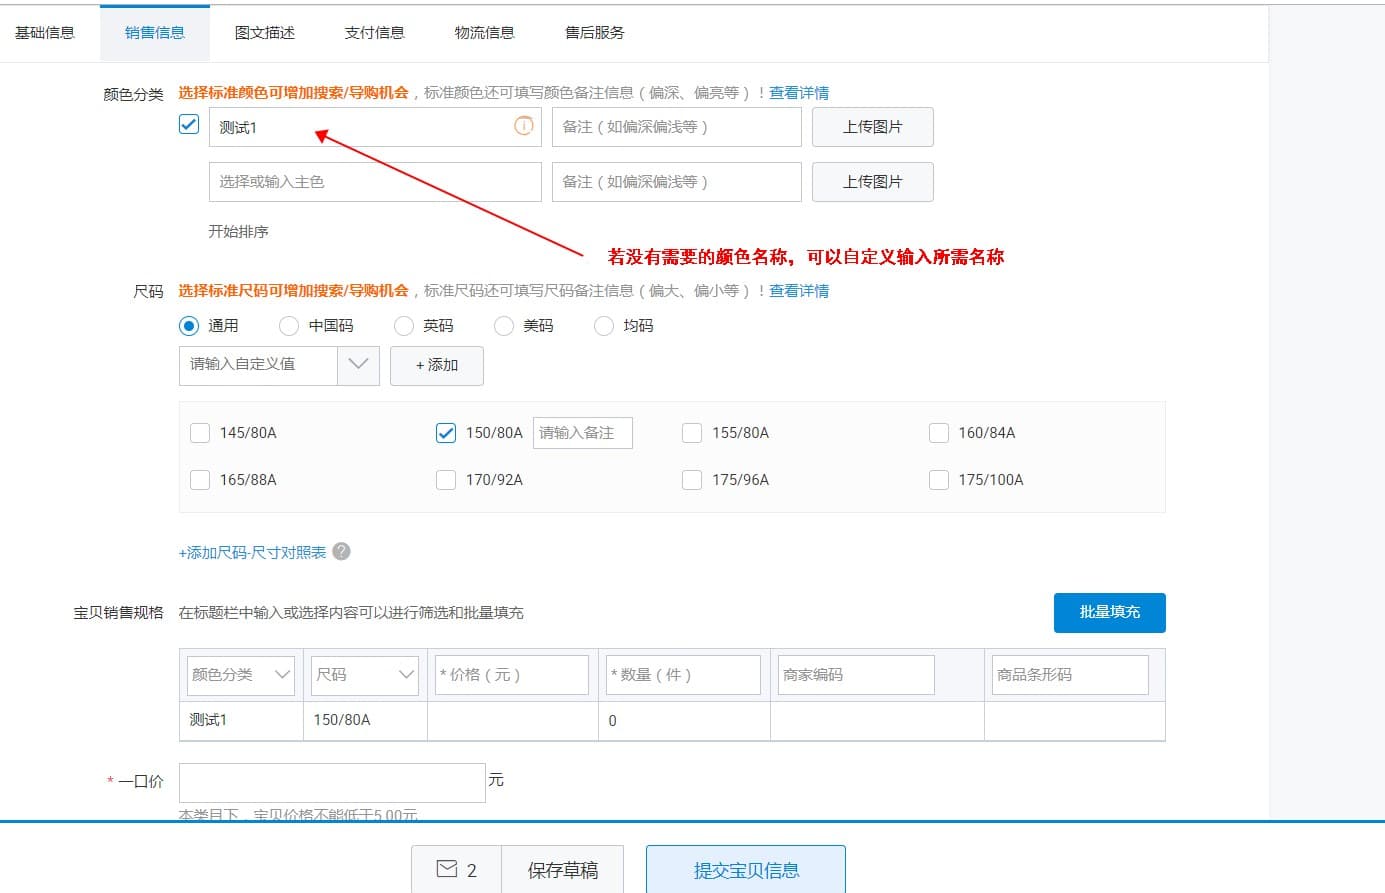
Task: Uncheck the selected 150/80A size checkbox
Action: [x=445, y=432]
